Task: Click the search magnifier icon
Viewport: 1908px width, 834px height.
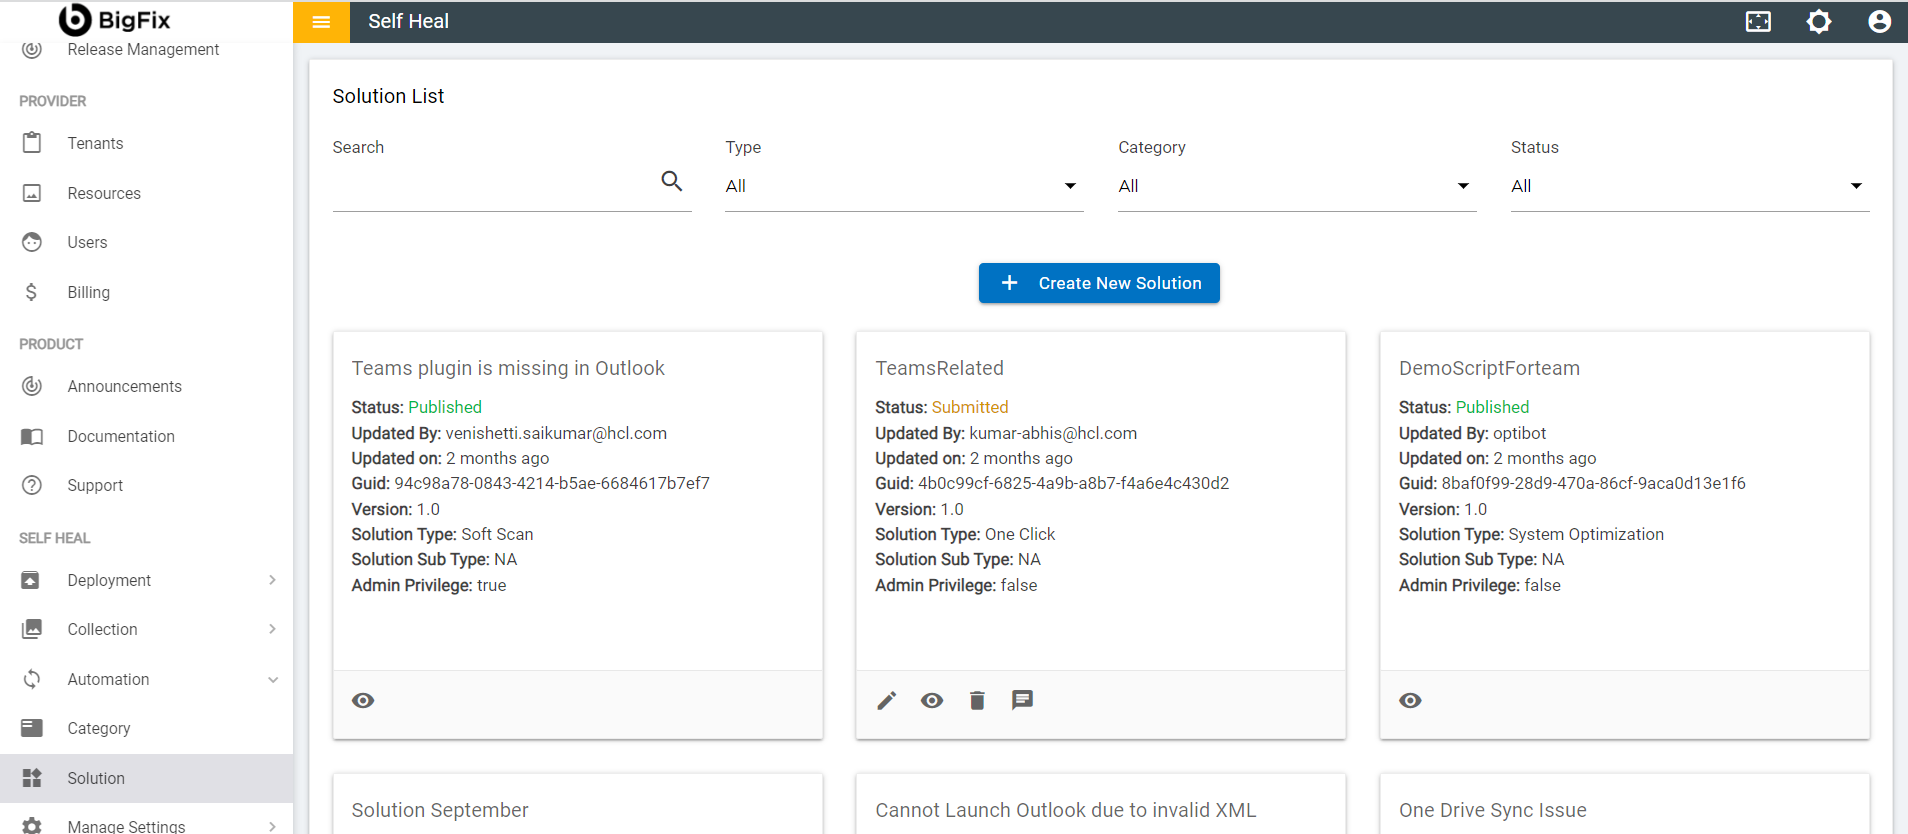Action: (x=672, y=181)
